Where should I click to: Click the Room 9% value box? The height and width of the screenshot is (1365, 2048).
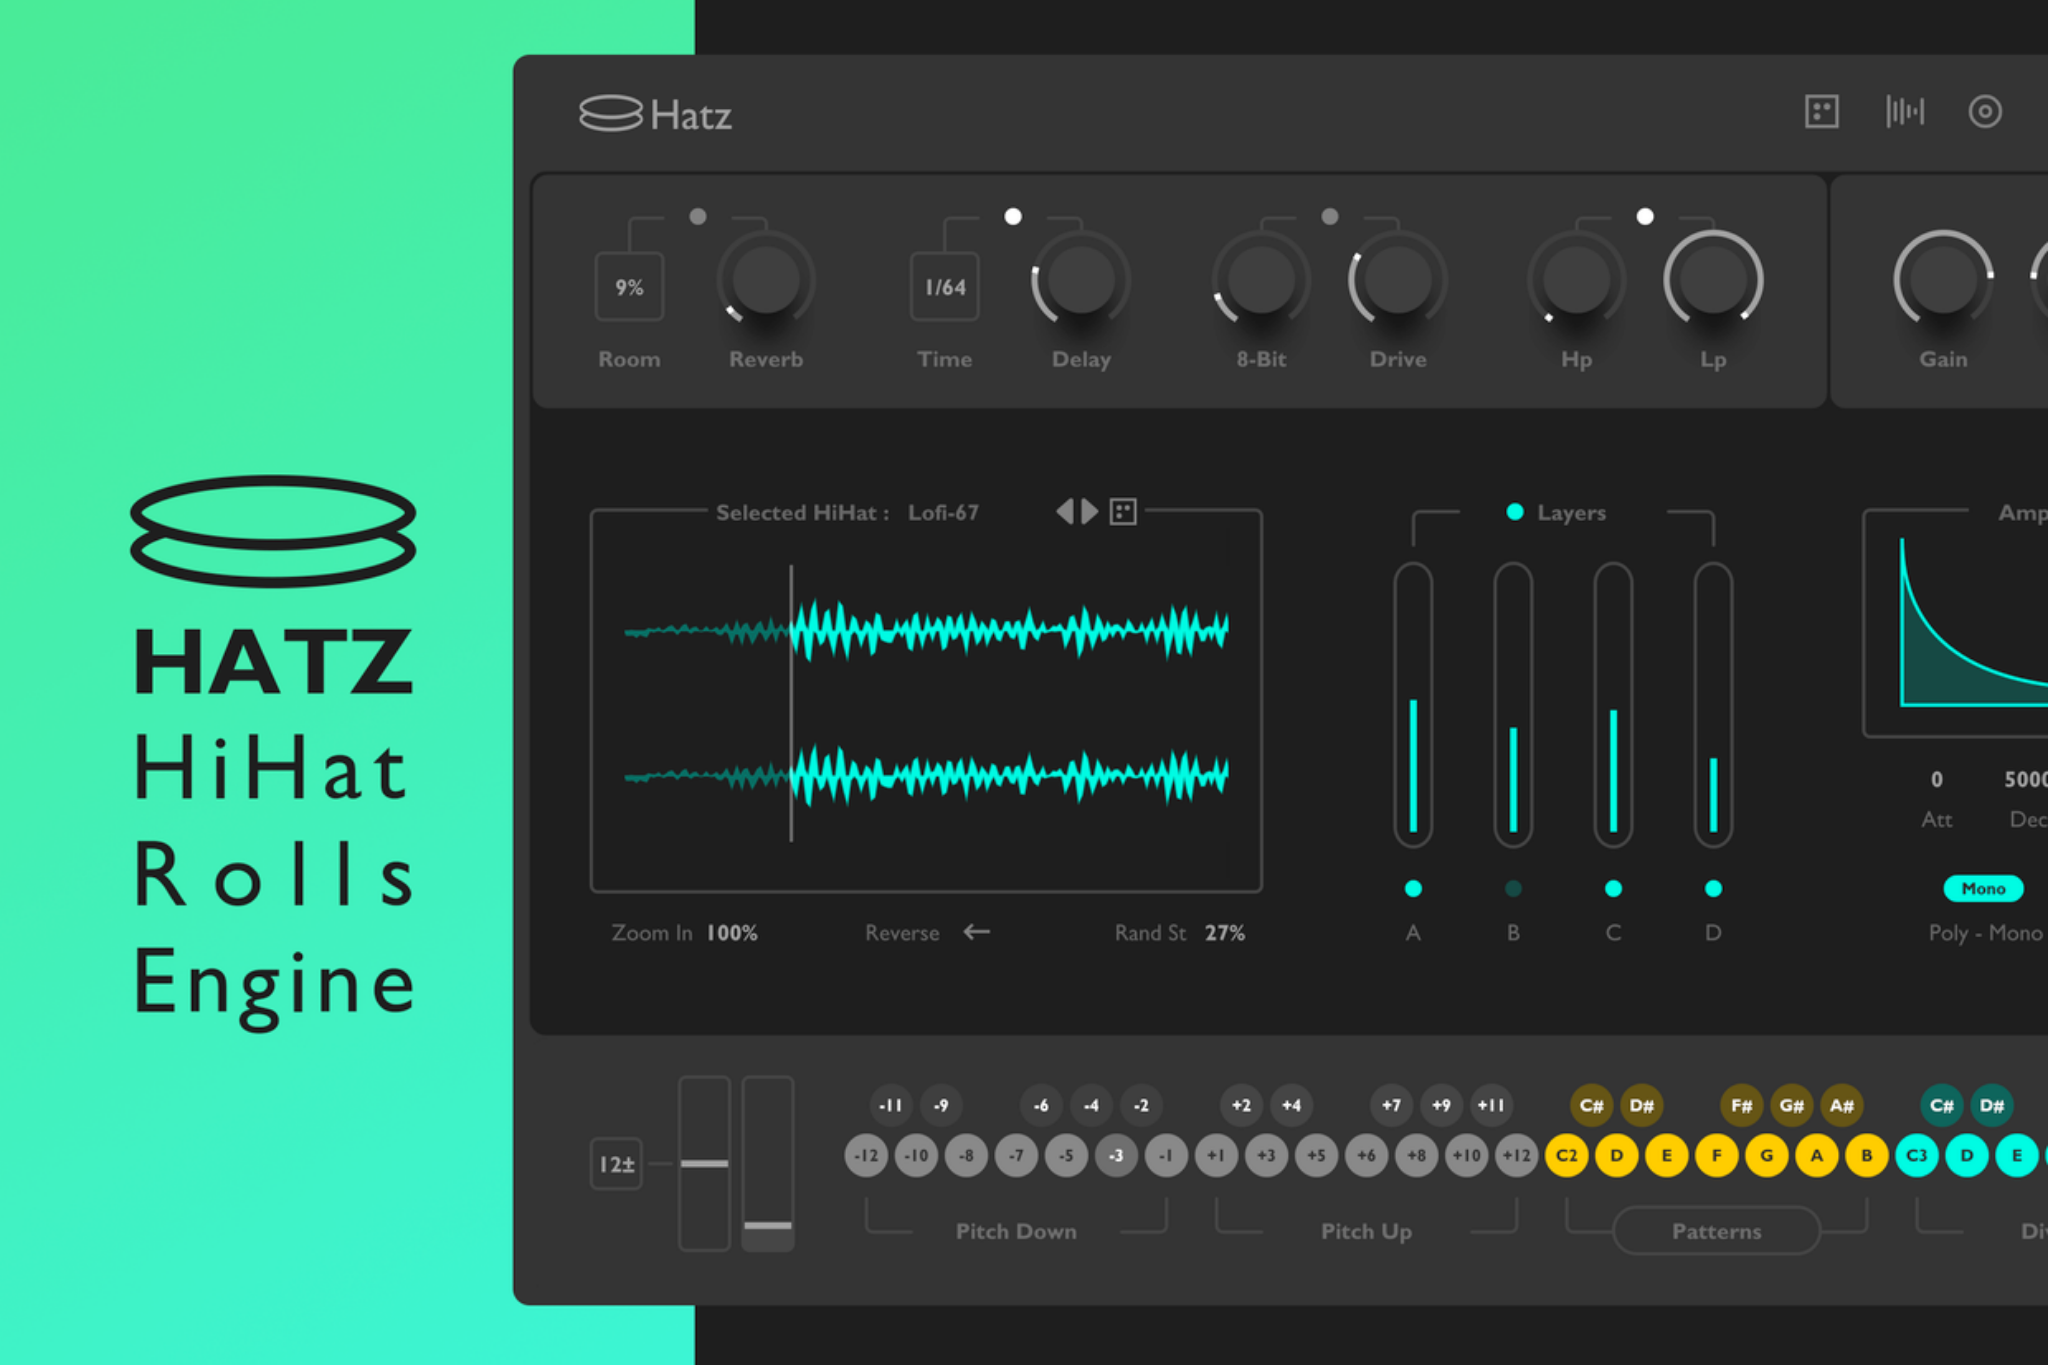629,287
